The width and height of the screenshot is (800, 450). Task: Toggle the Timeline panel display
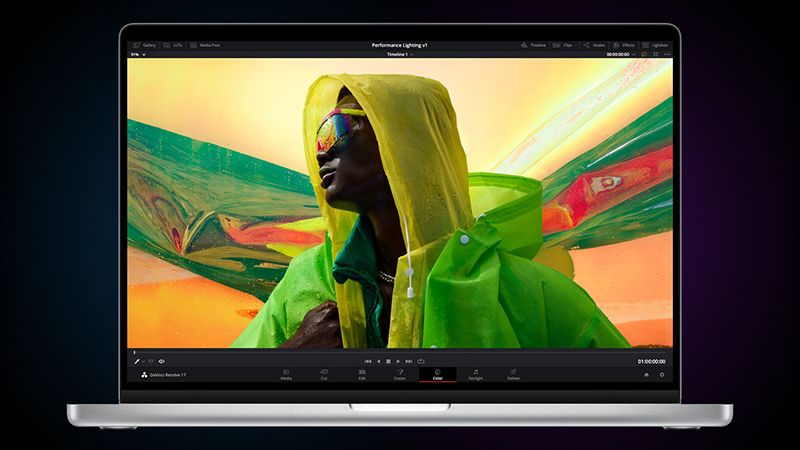click(533, 45)
